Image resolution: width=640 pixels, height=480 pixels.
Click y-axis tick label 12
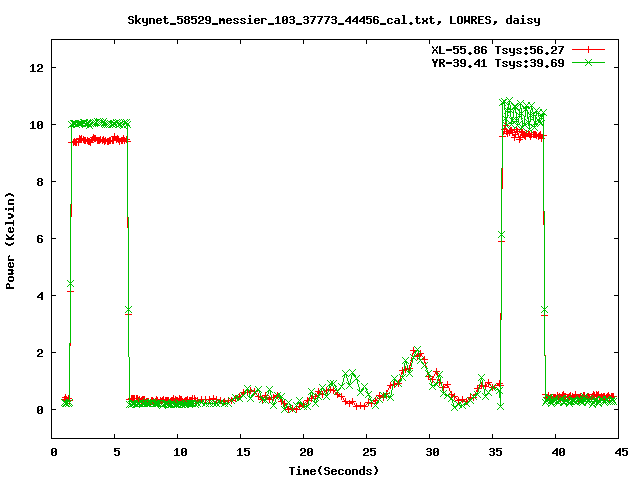[x=36, y=68]
